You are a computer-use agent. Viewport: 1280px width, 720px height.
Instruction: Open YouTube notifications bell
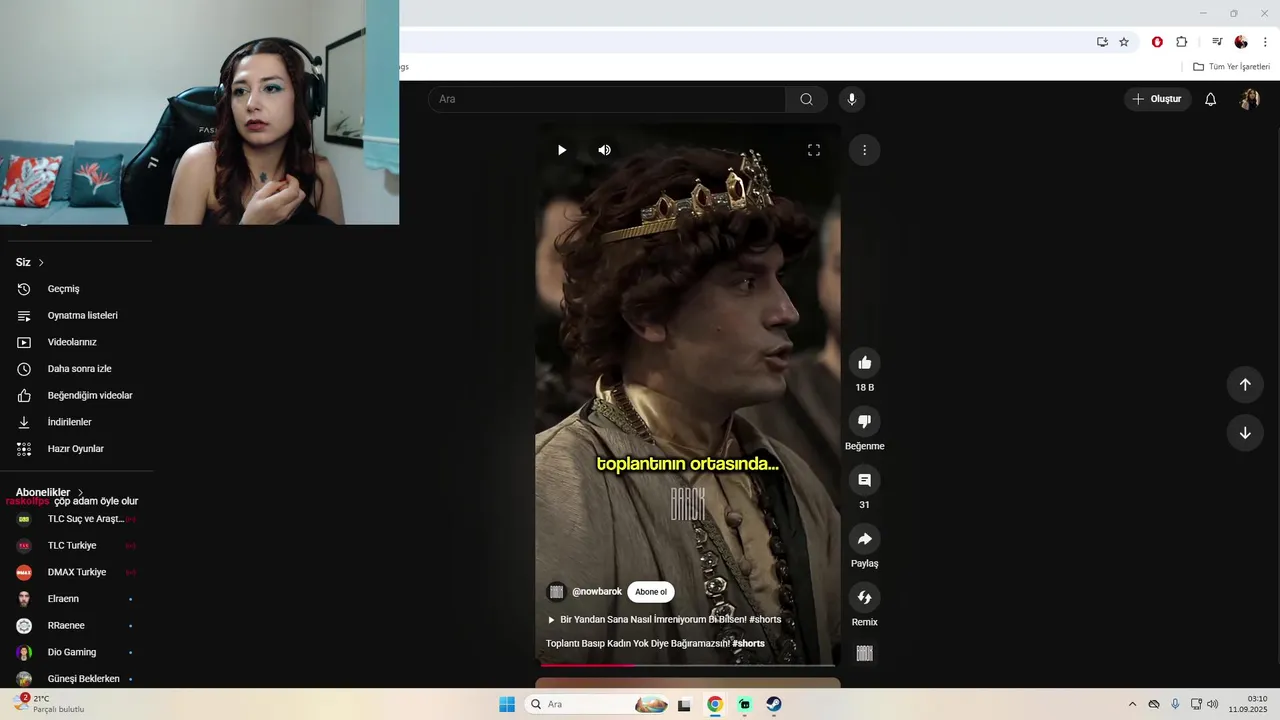coord(1210,99)
